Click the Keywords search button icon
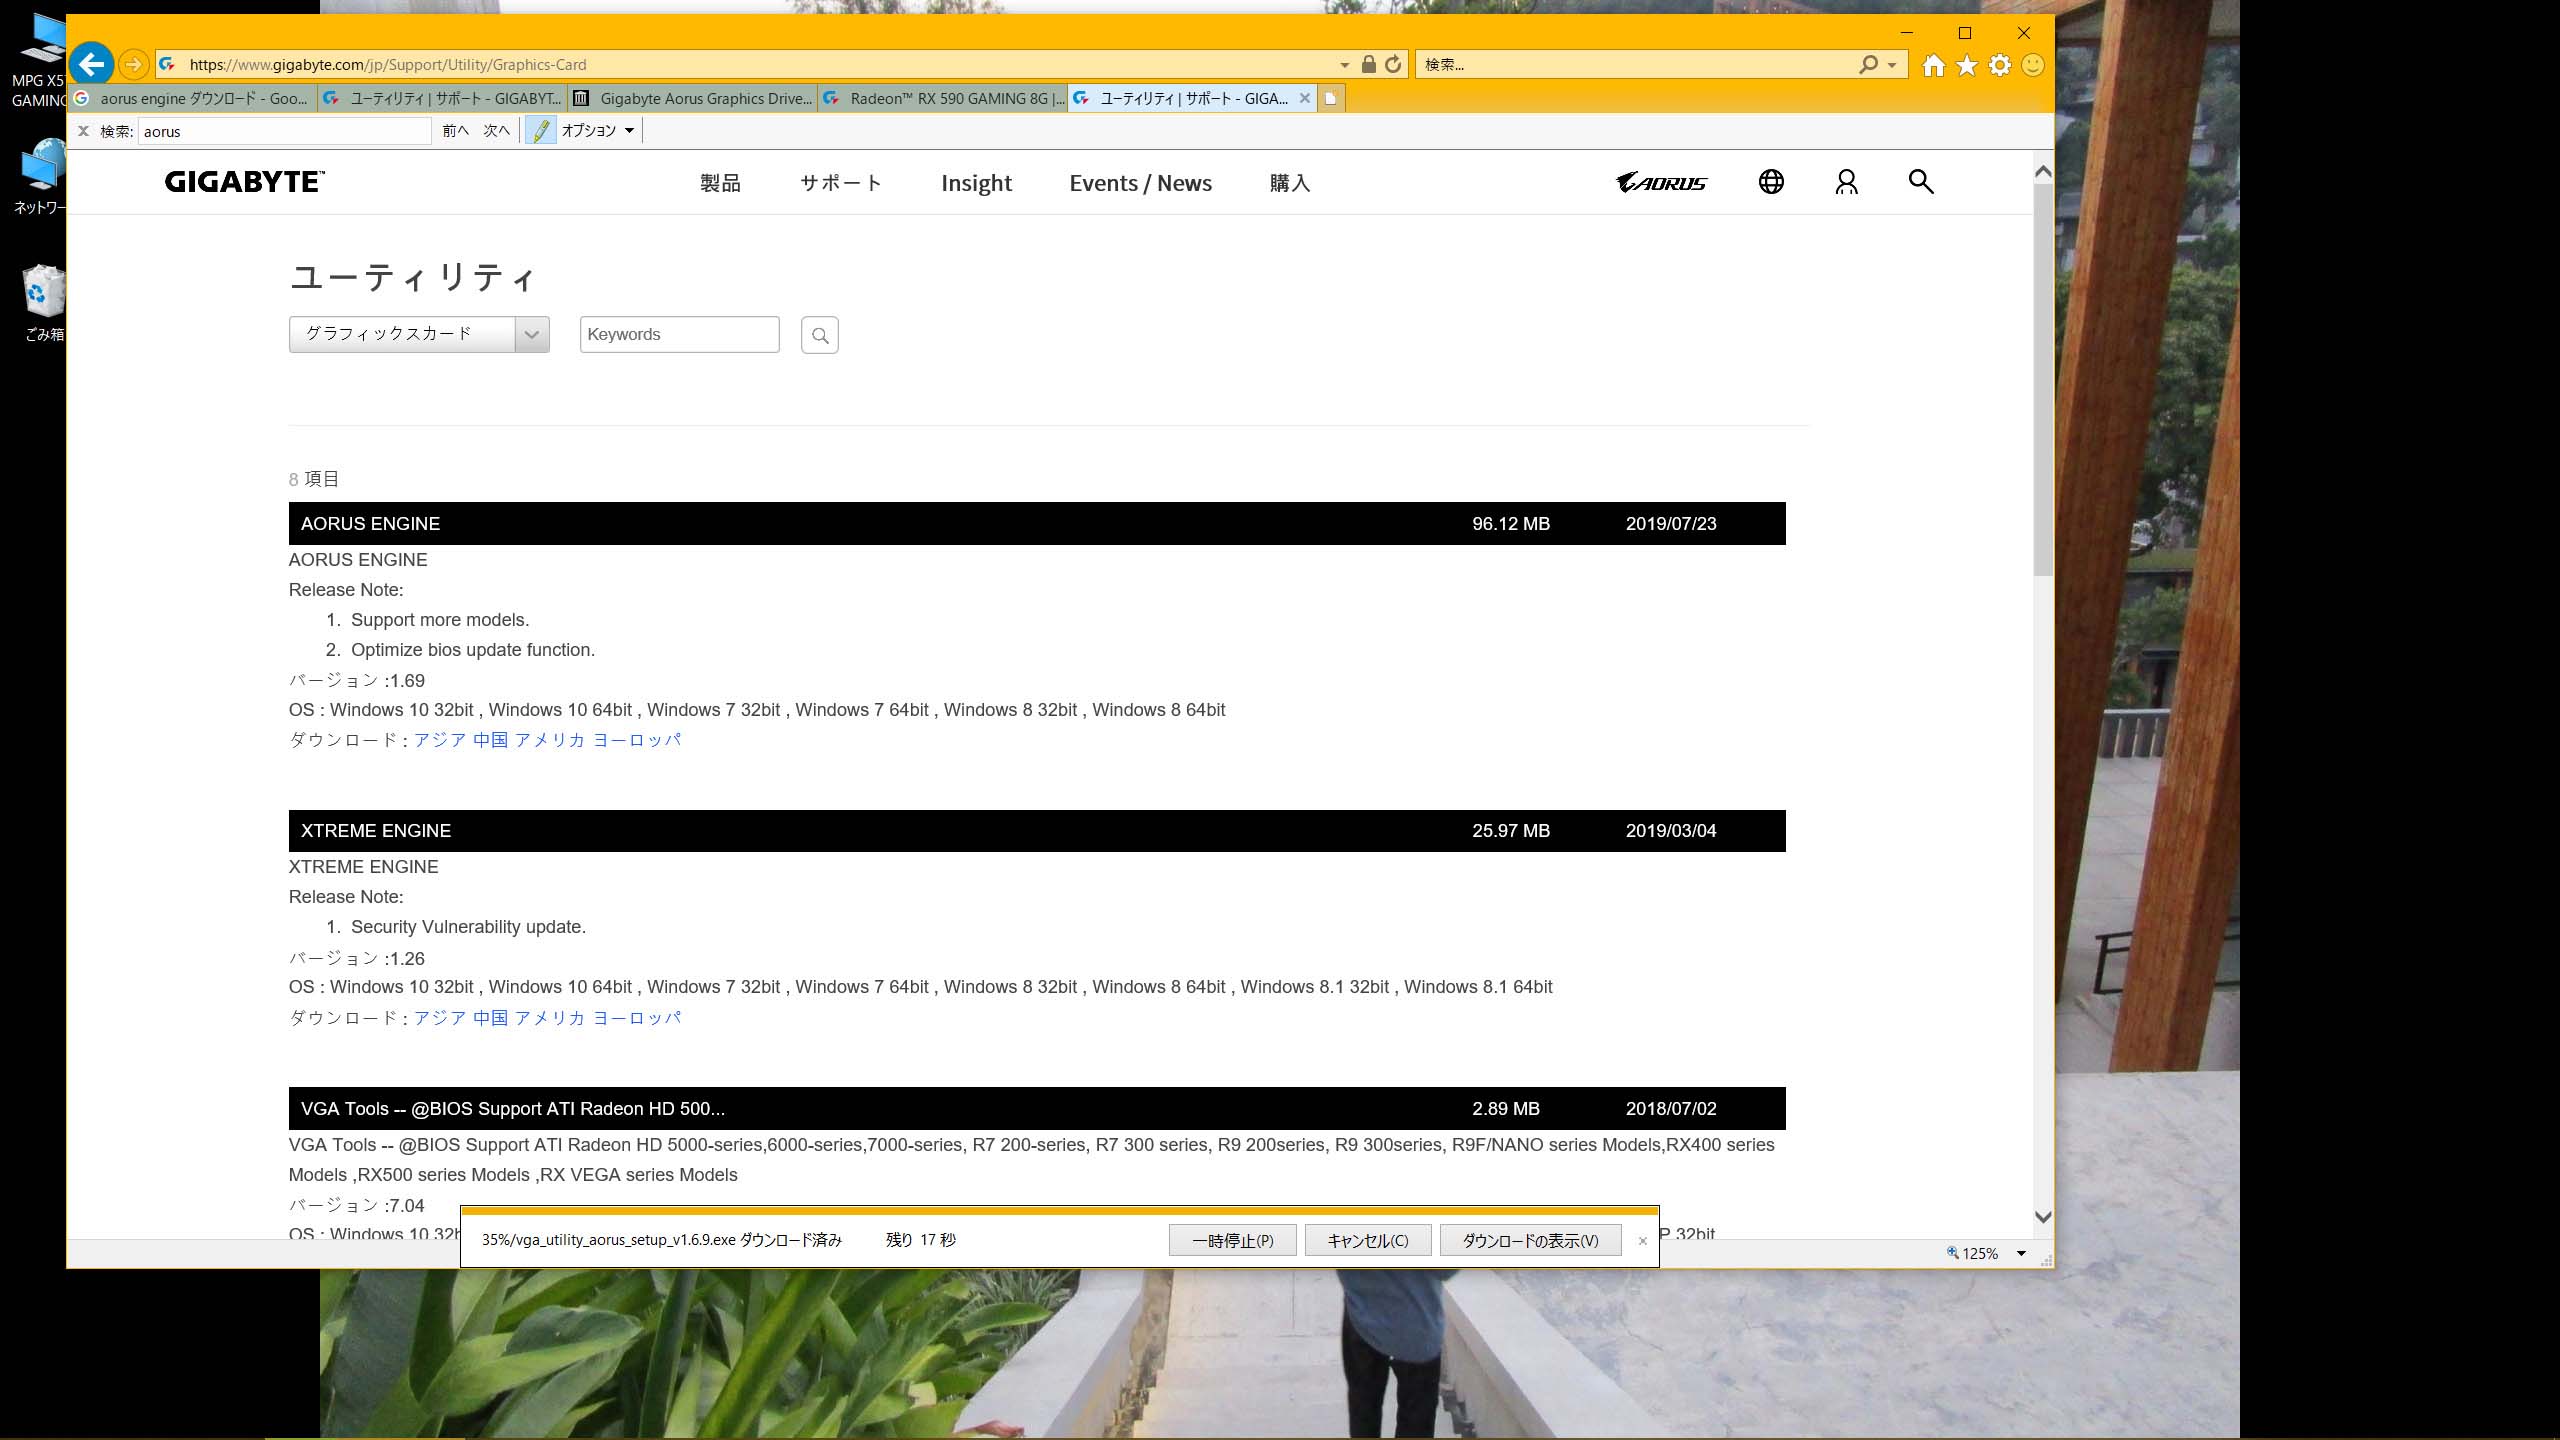The width and height of the screenshot is (2560, 1440). [x=820, y=335]
